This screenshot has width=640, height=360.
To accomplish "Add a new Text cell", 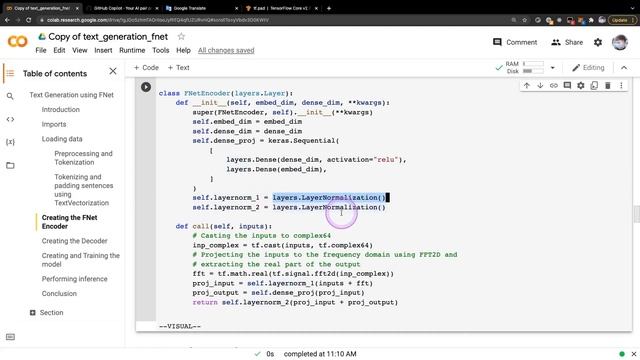I will 178,68.
